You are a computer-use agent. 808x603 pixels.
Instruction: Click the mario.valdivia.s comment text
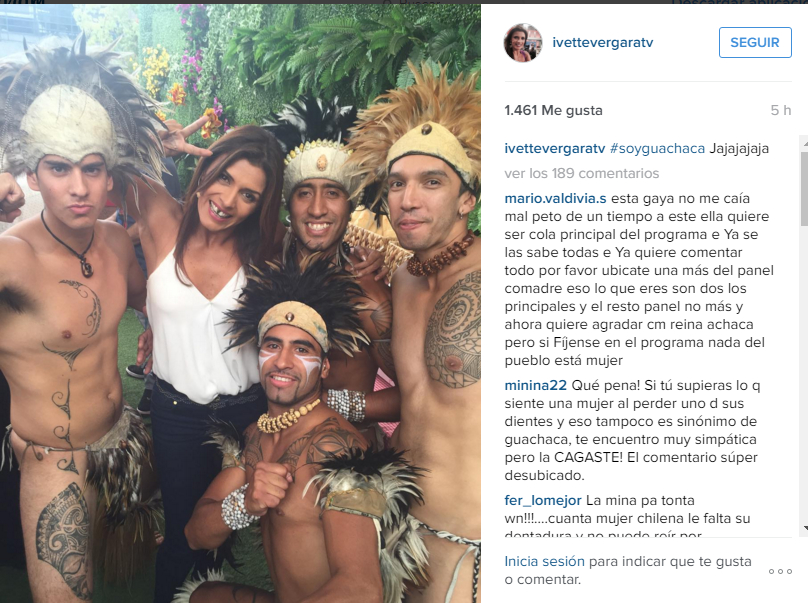pyautogui.click(x=639, y=279)
